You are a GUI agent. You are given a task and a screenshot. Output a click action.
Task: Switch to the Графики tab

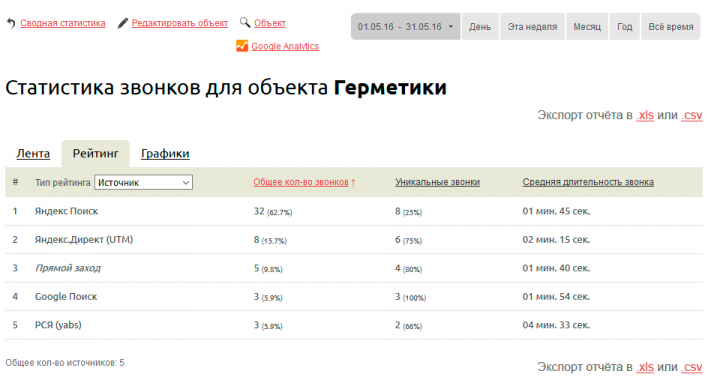(165, 154)
